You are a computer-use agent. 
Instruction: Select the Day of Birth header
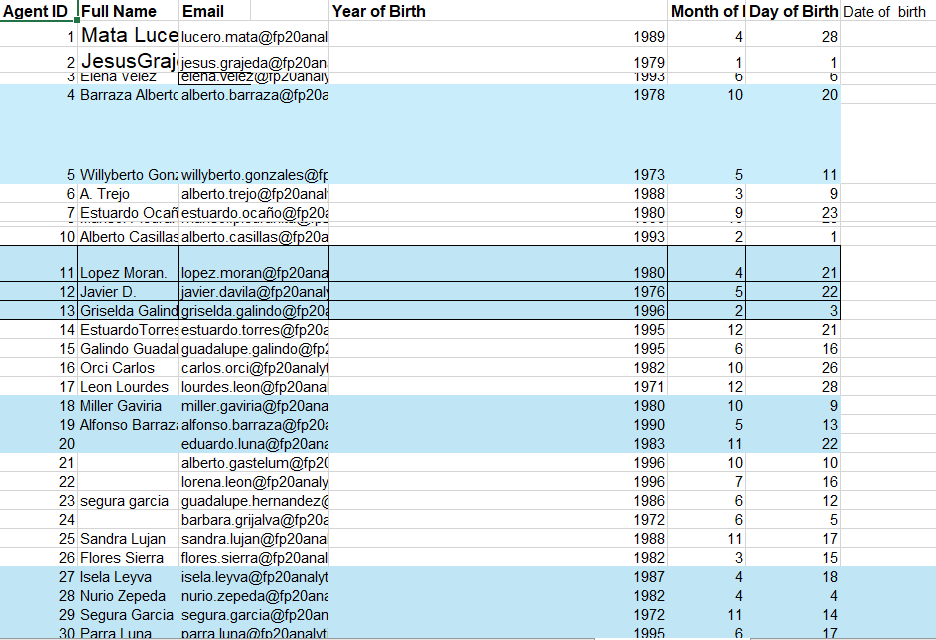pos(795,11)
